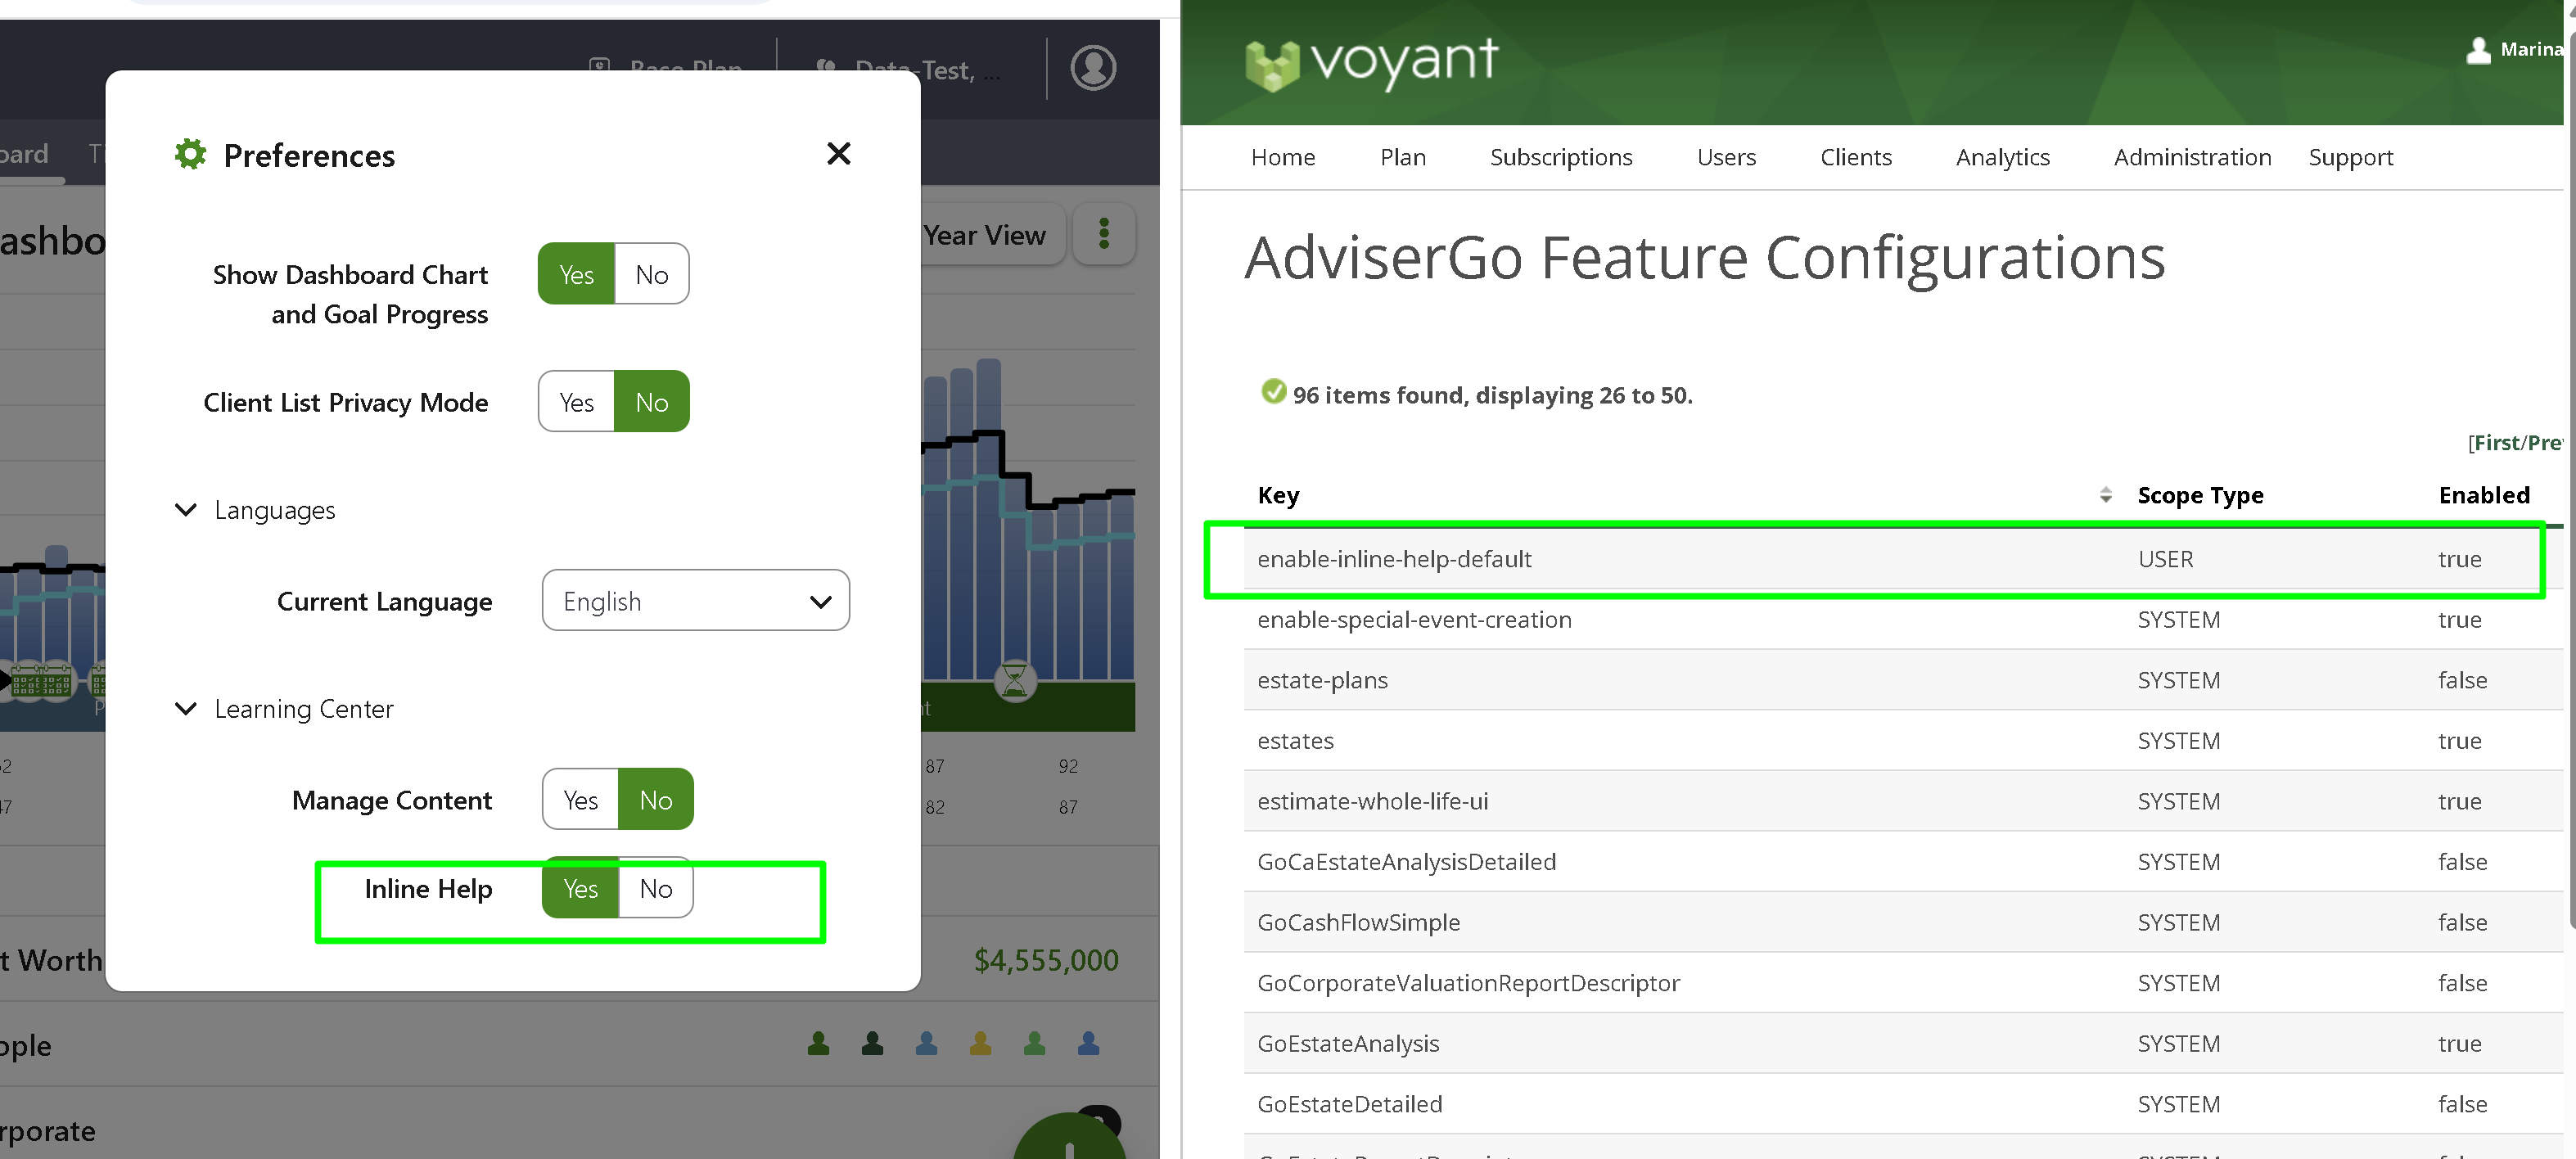Select the yellow person icon
Viewport: 2576px width, 1159px height.
pyautogui.click(x=980, y=1043)
